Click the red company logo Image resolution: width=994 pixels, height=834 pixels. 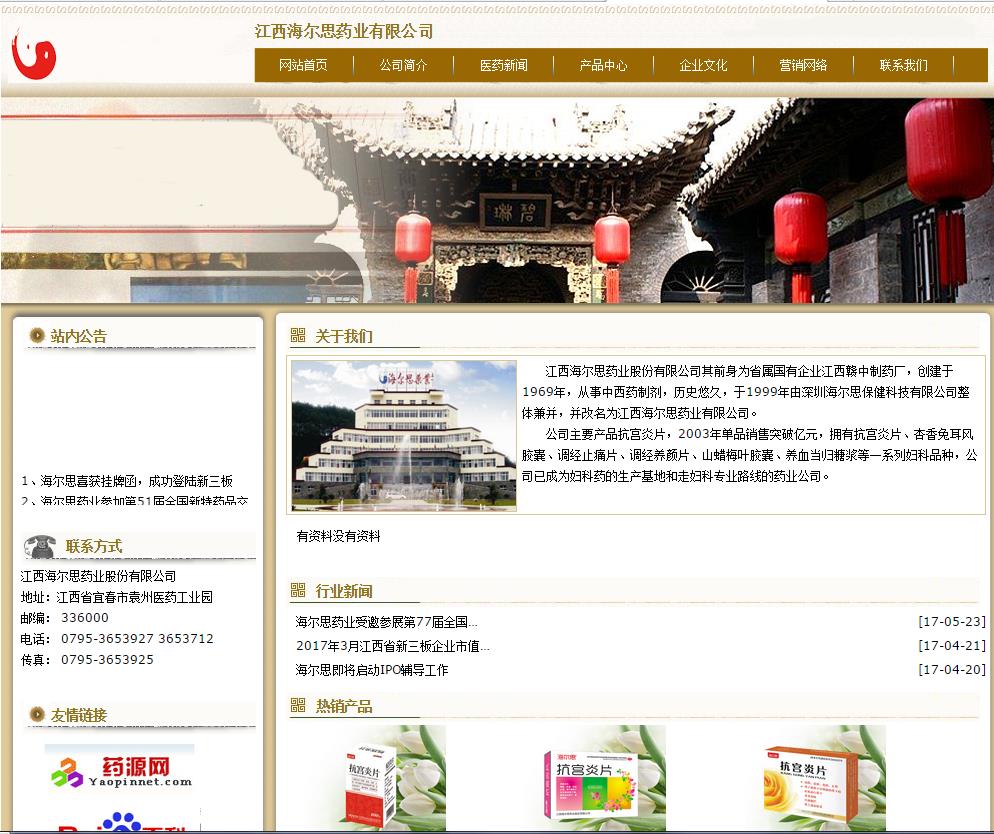[x=34, y=55]
